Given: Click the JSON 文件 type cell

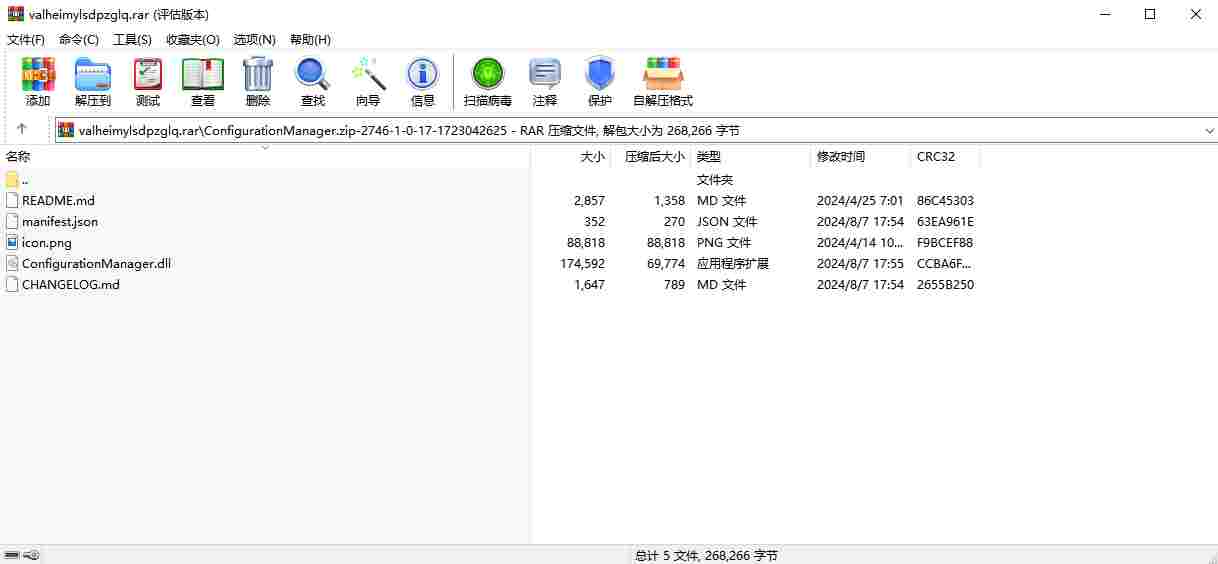Looking at the screenshot, I should pos(727,221).
